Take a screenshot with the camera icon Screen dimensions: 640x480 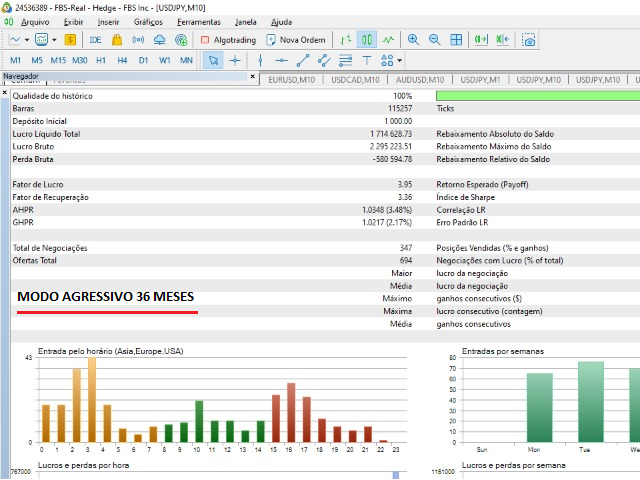528,40
